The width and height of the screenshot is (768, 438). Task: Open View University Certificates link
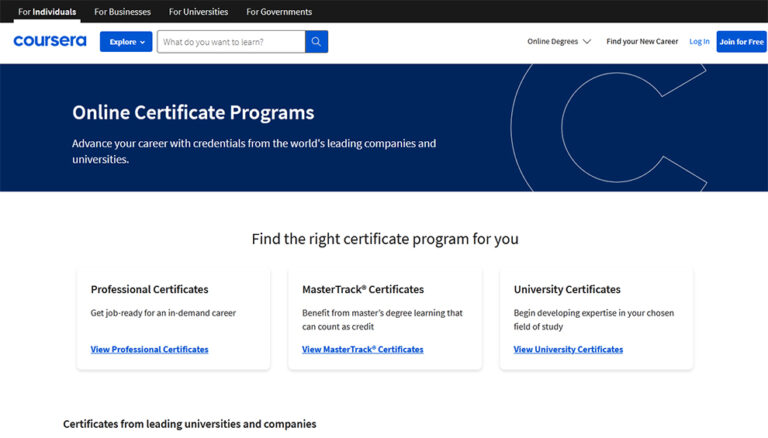[x=568, y=349]
